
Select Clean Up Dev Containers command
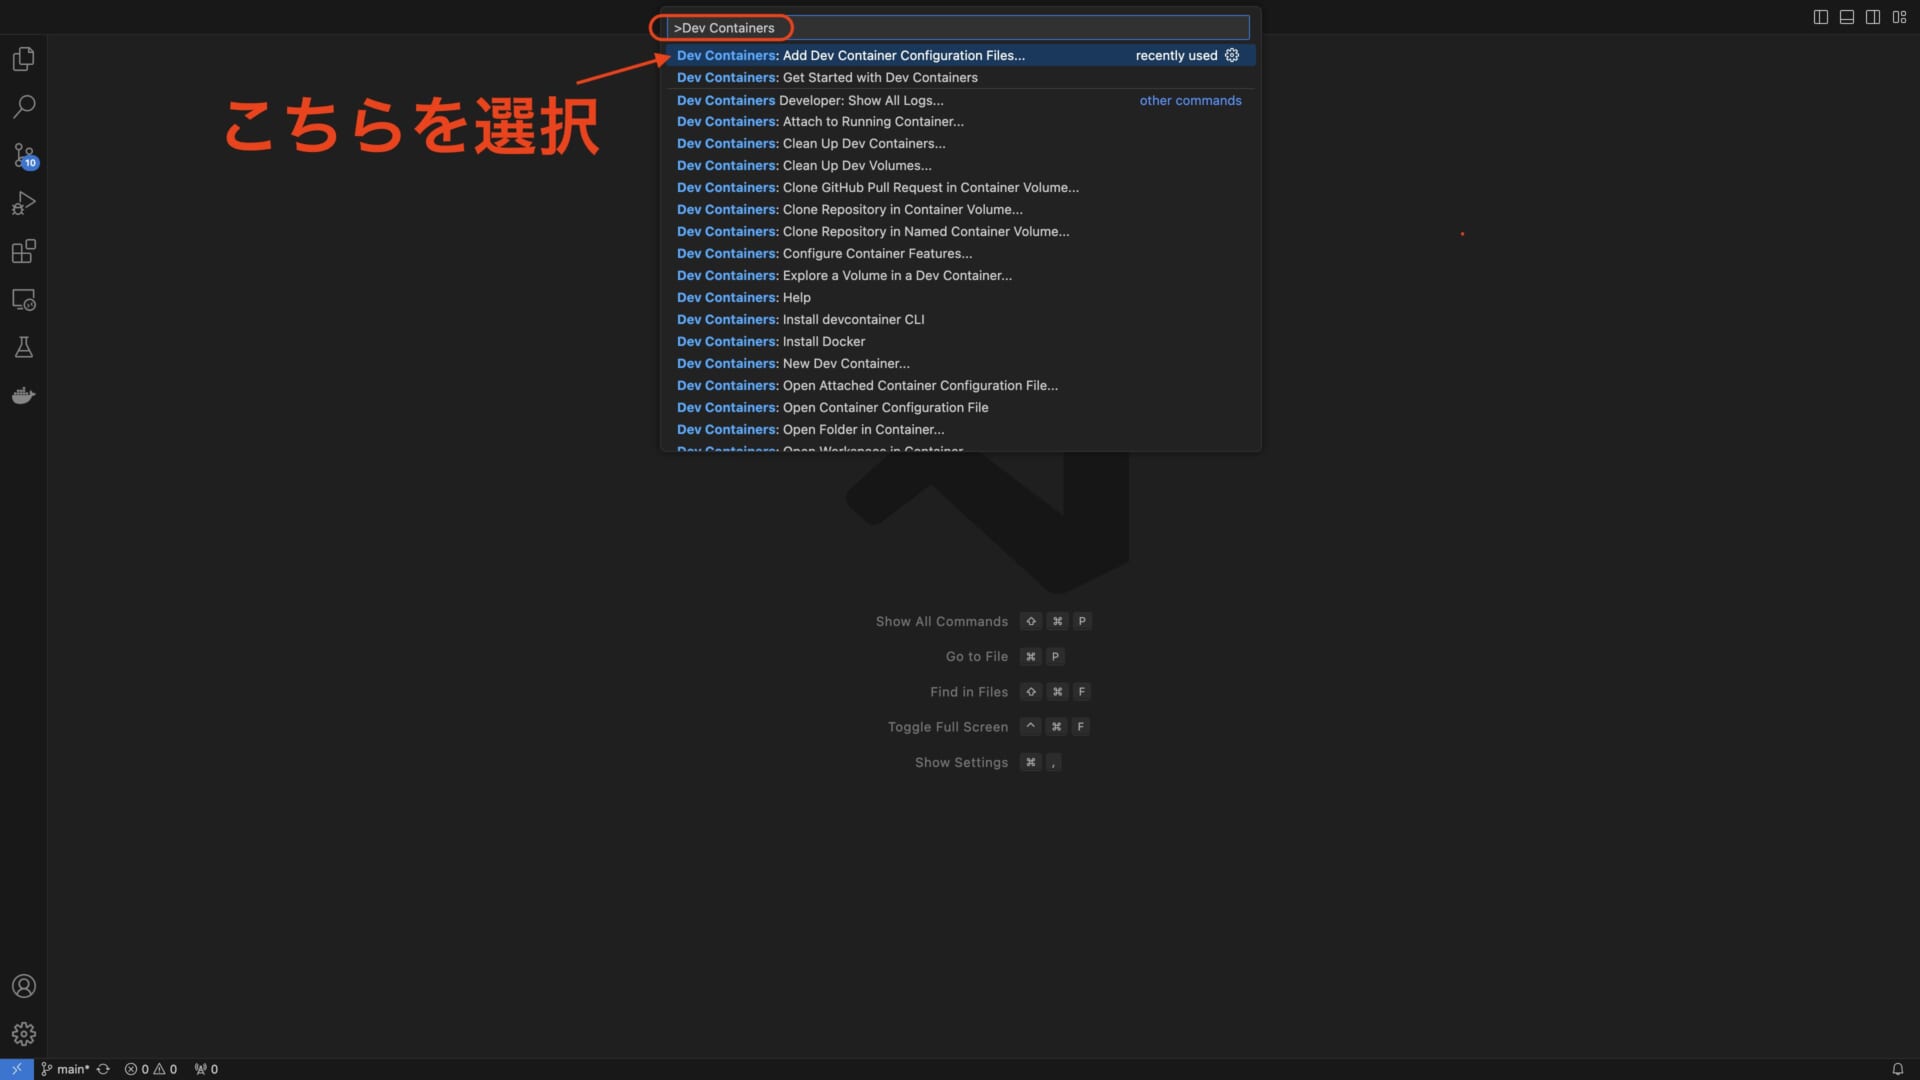960,144
